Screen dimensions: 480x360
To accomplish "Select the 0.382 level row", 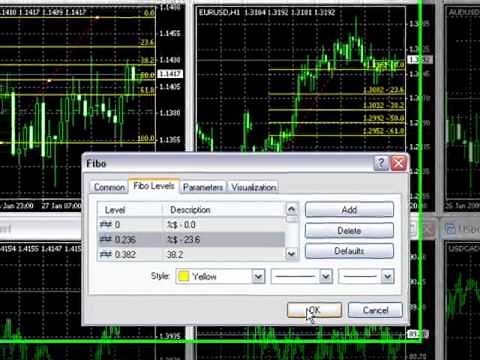I will point(191,254).
